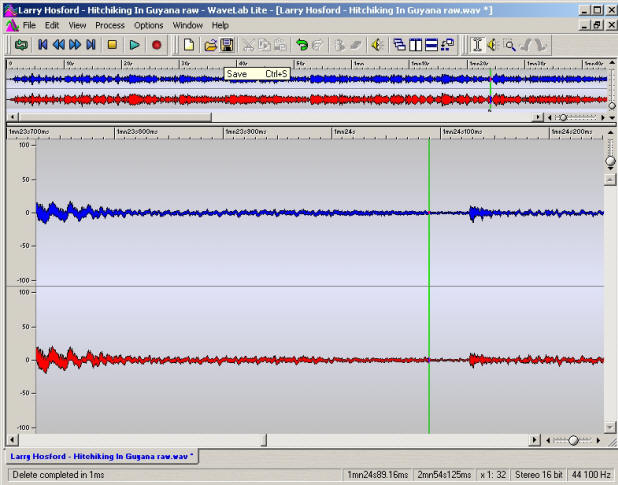
Task: Cascade windows icon in toolbar
Action: coord(399,45)
